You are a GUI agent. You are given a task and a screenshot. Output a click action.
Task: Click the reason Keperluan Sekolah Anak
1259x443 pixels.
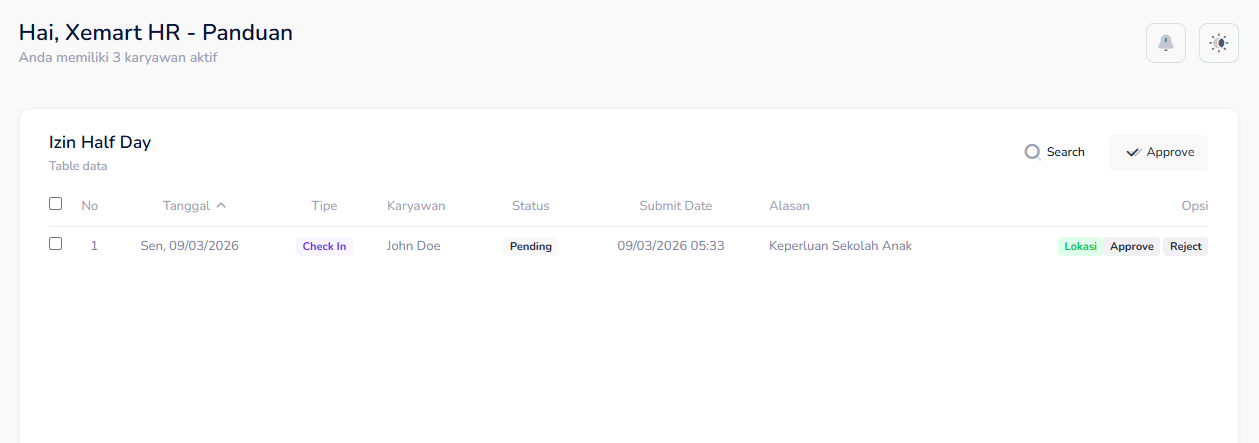(x=840, y=246)
